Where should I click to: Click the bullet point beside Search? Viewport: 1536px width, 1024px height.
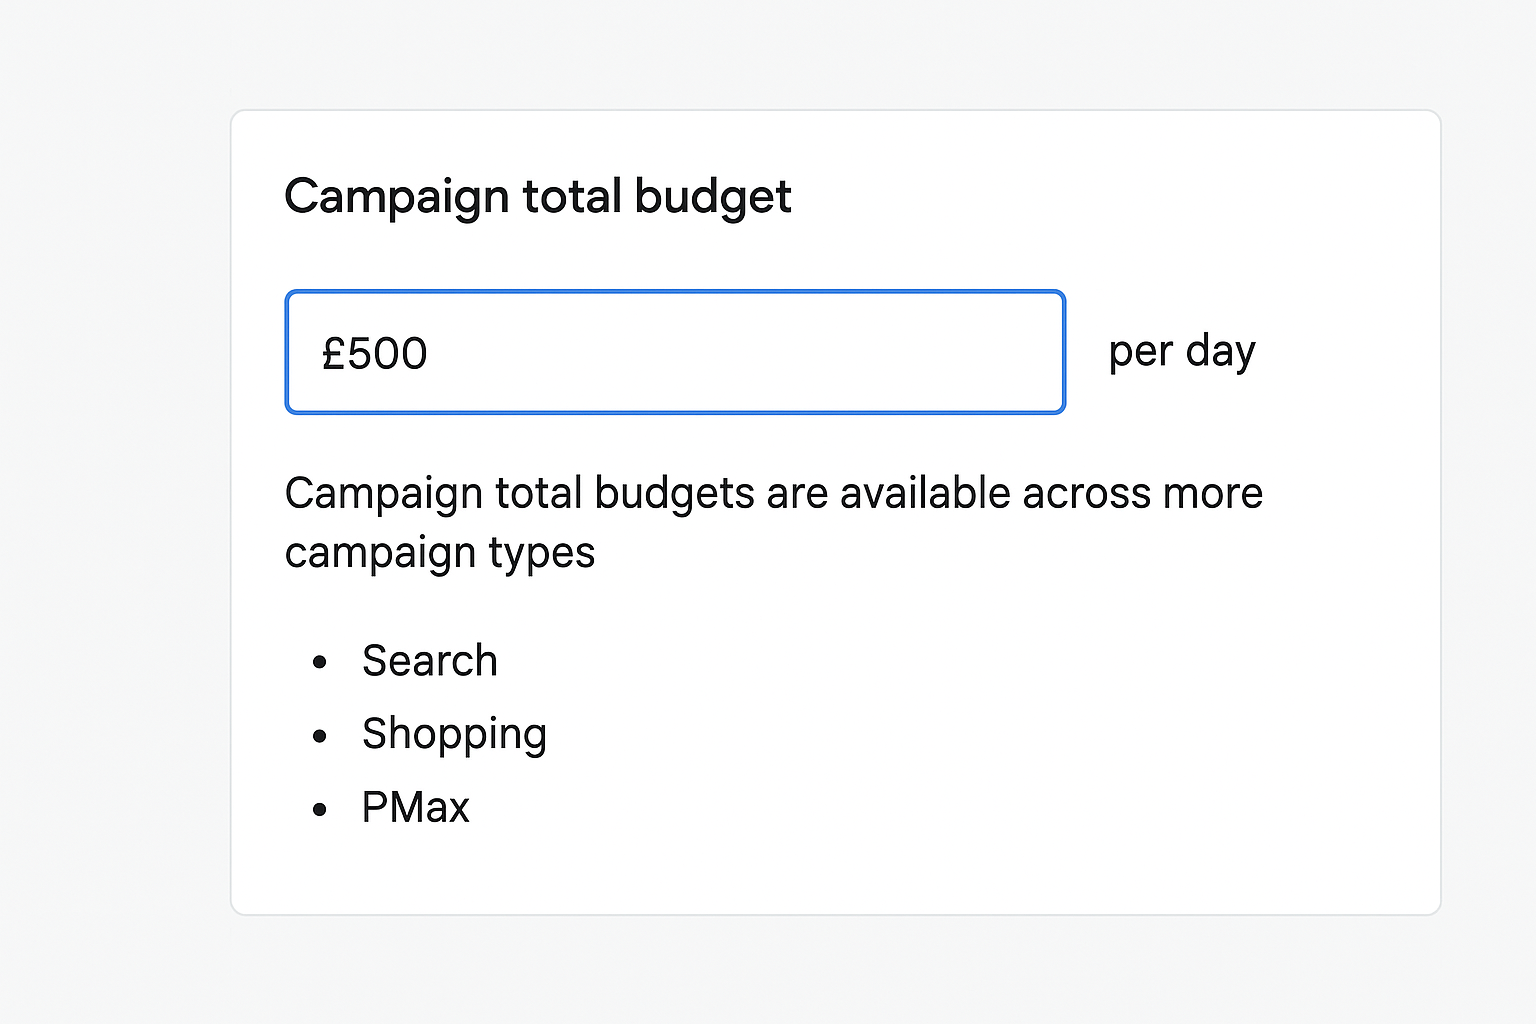[x=320, y=662]
